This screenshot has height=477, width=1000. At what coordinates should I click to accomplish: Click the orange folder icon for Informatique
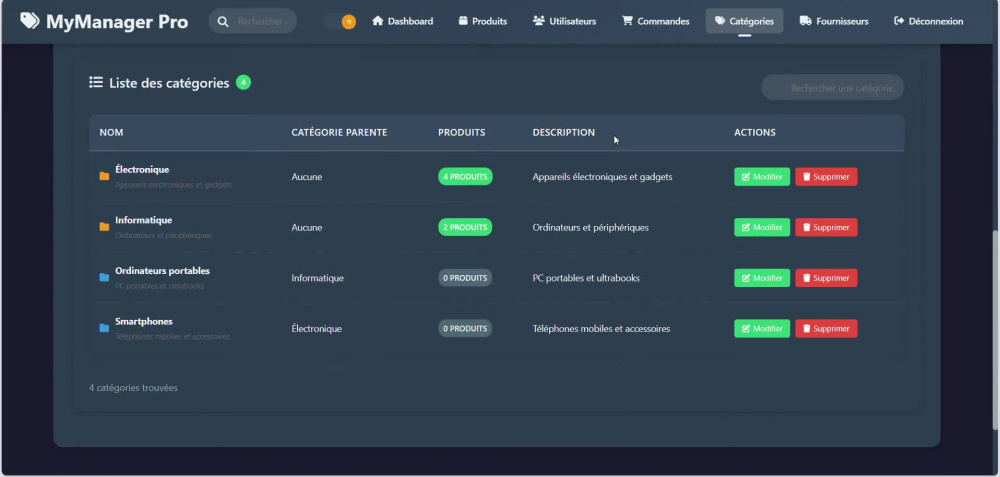105,226
